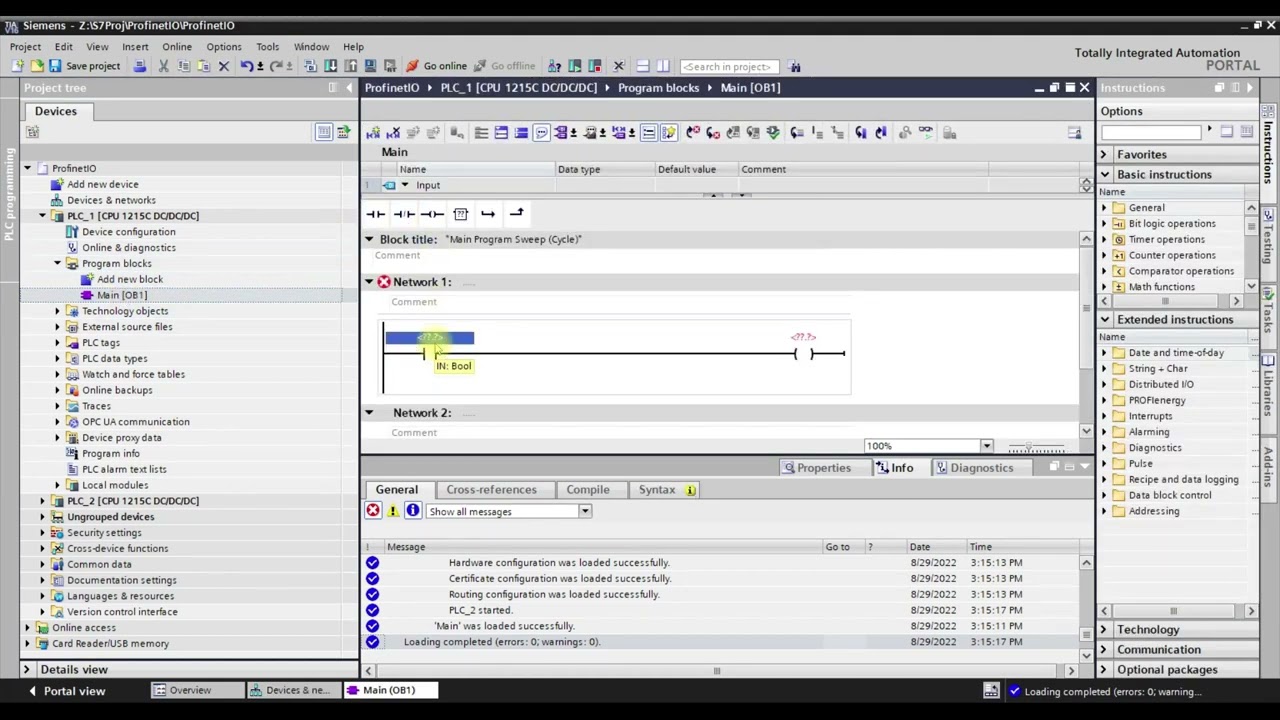Expand the Favorites section in Instructions

[x=1104, y=155]
